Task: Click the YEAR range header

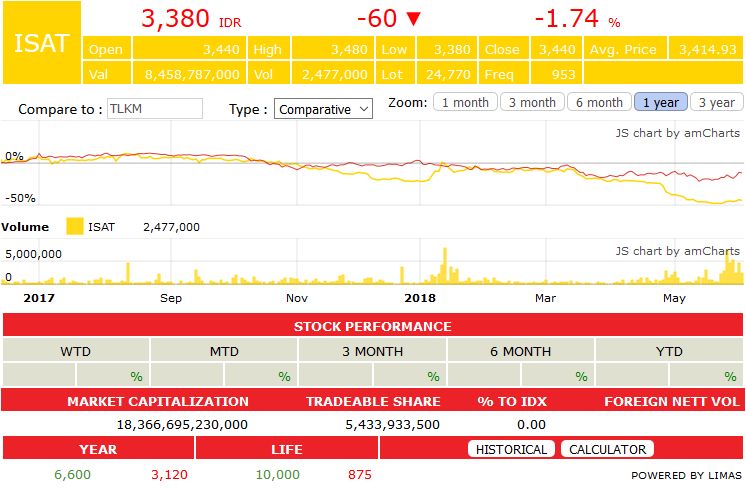Action: click(98, 449)
